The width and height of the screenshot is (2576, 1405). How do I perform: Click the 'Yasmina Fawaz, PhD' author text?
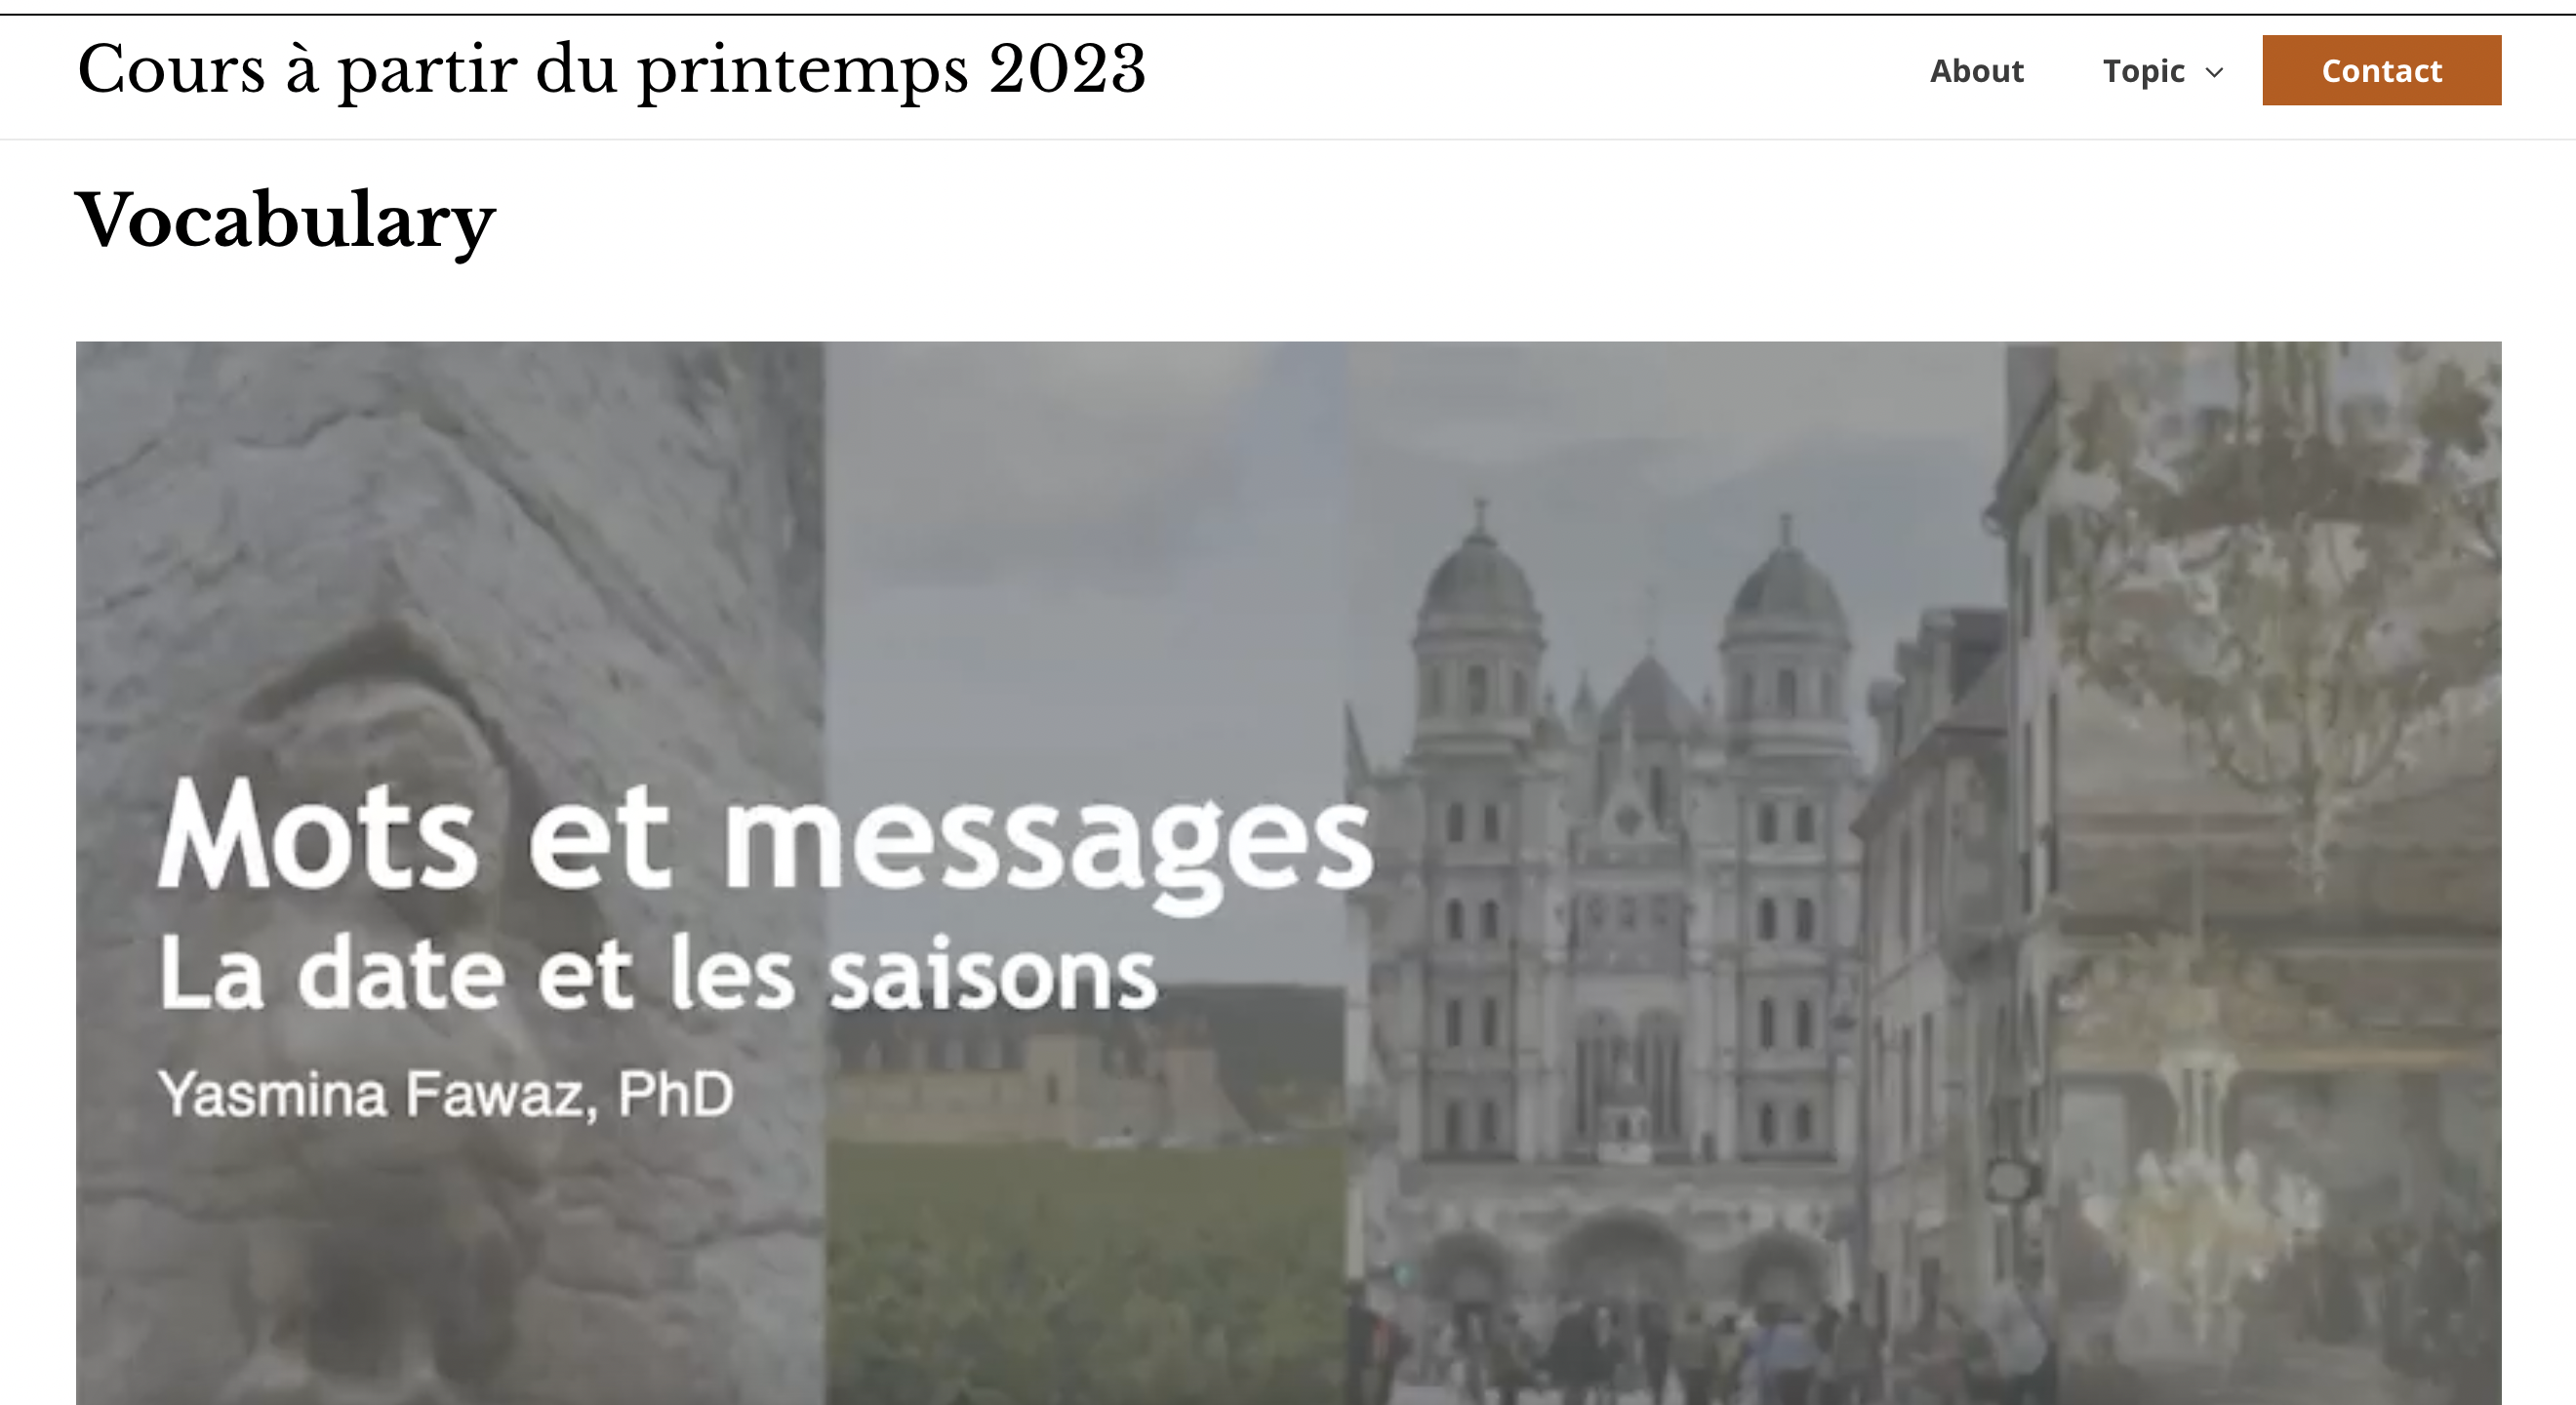446,1094
